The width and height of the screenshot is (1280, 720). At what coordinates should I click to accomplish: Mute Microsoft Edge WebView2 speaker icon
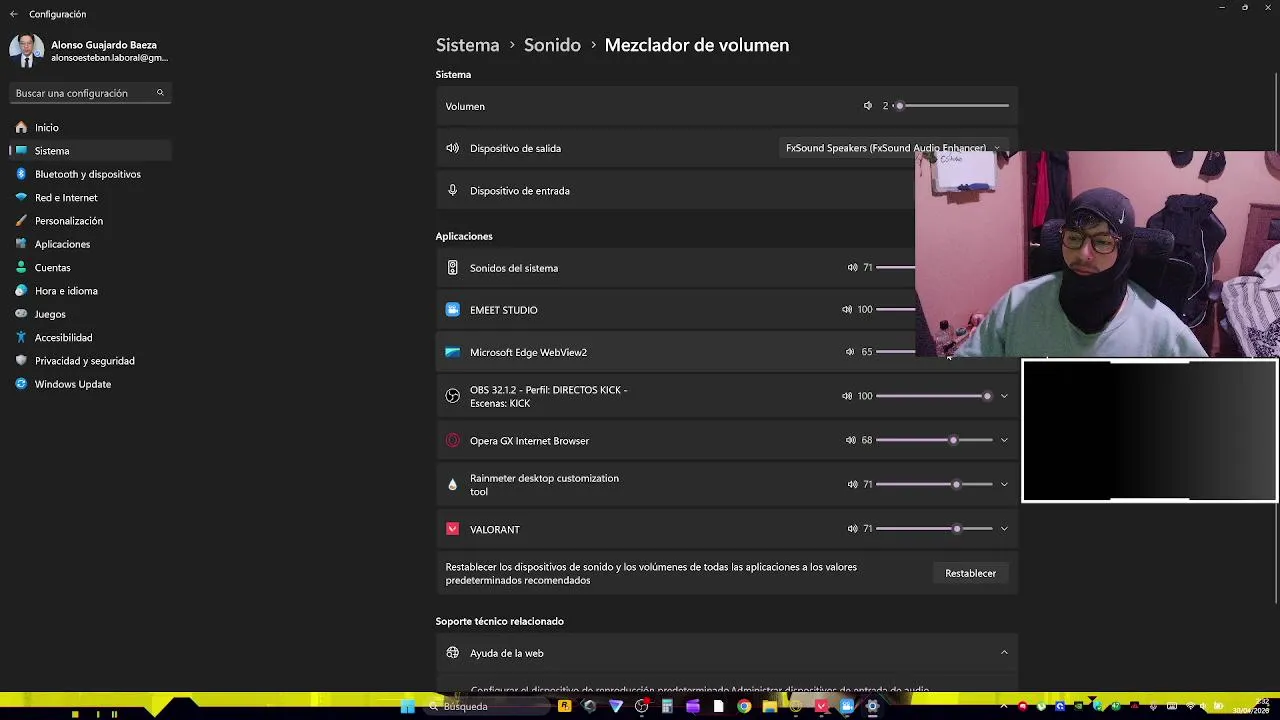click(x=851, y=352)
